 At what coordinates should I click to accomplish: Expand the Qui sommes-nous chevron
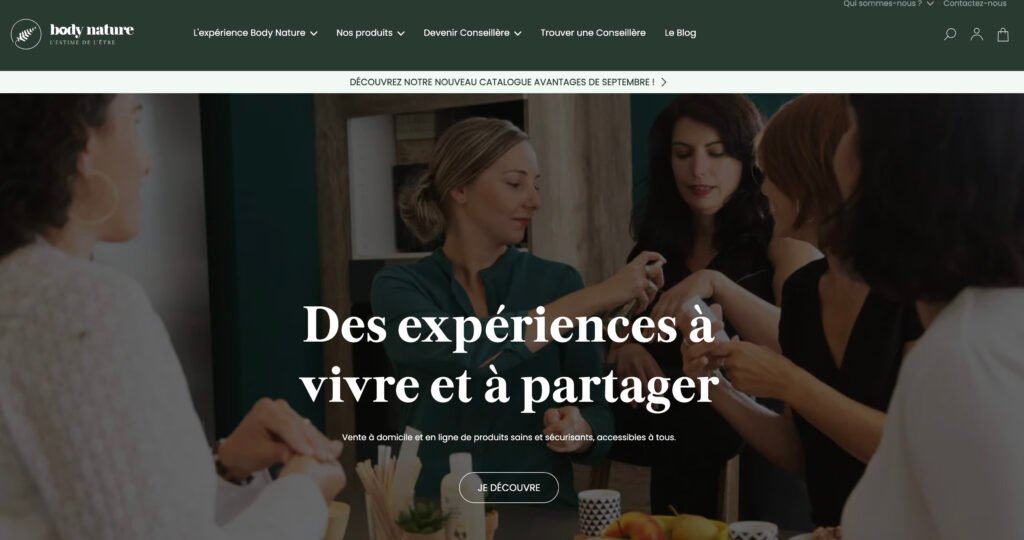[930, 3]
